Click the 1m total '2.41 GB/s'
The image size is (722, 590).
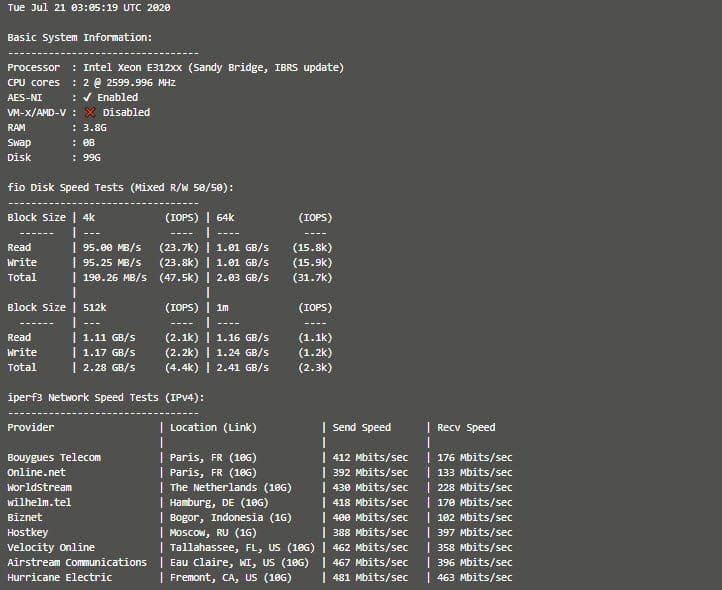point(243,368)
